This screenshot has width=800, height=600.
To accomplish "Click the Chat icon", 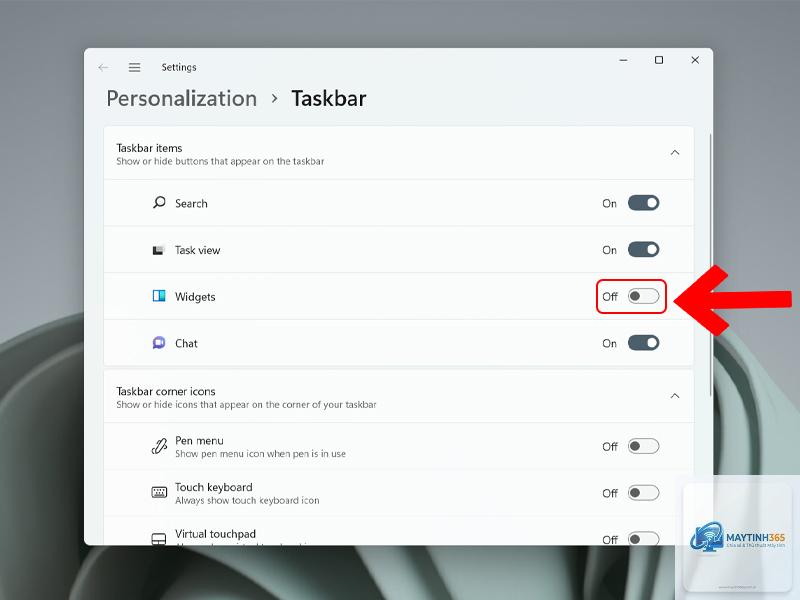I will pos(159,343).
